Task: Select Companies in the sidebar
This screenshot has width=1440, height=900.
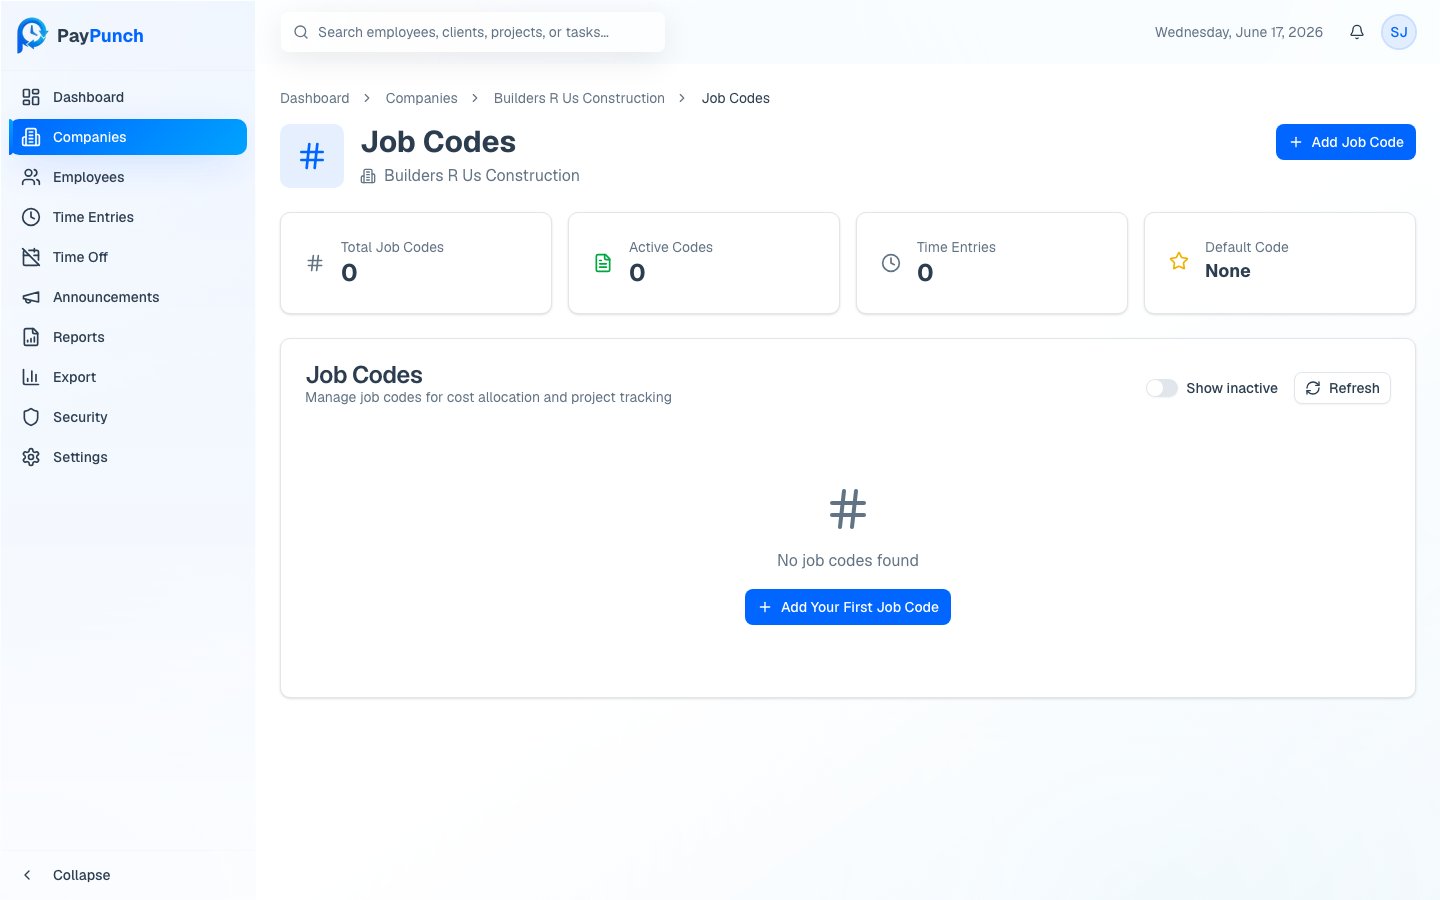Action: (128, 137)
